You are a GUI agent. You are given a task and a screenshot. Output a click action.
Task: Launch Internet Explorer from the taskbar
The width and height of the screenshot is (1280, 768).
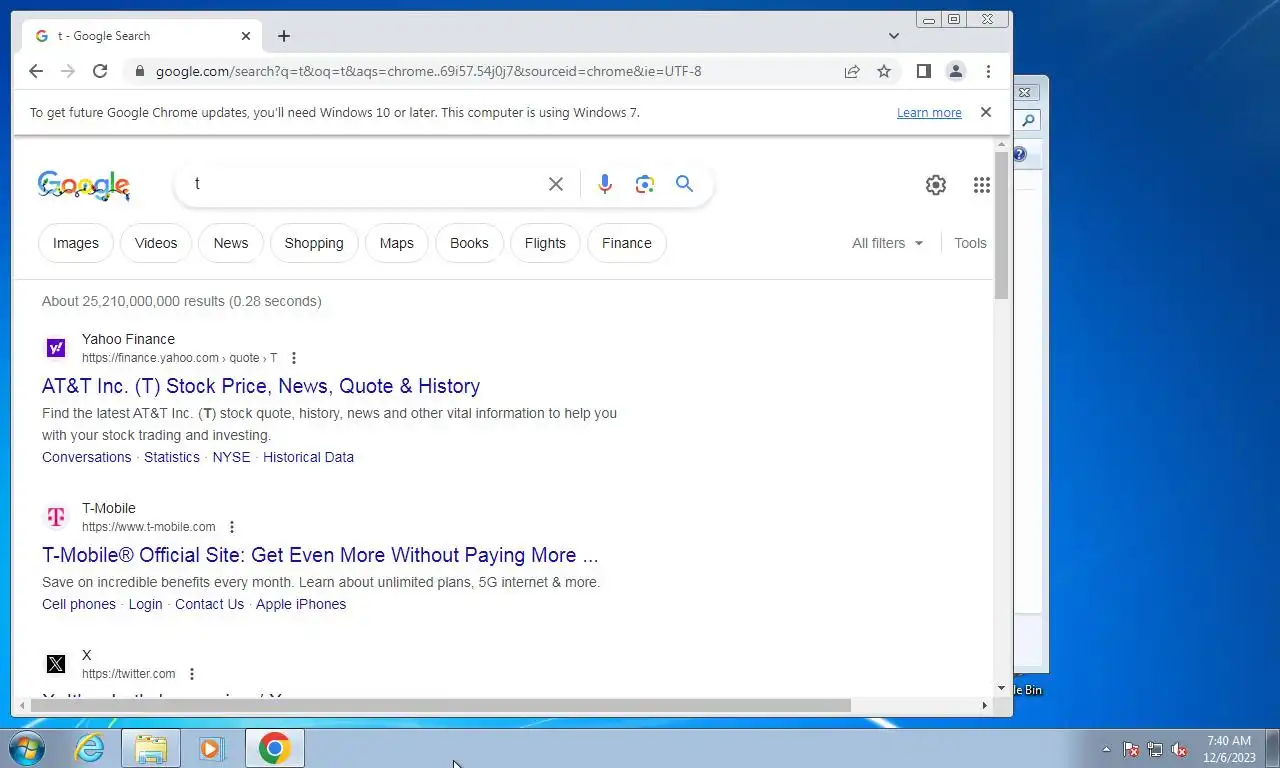tap(90, 748)
